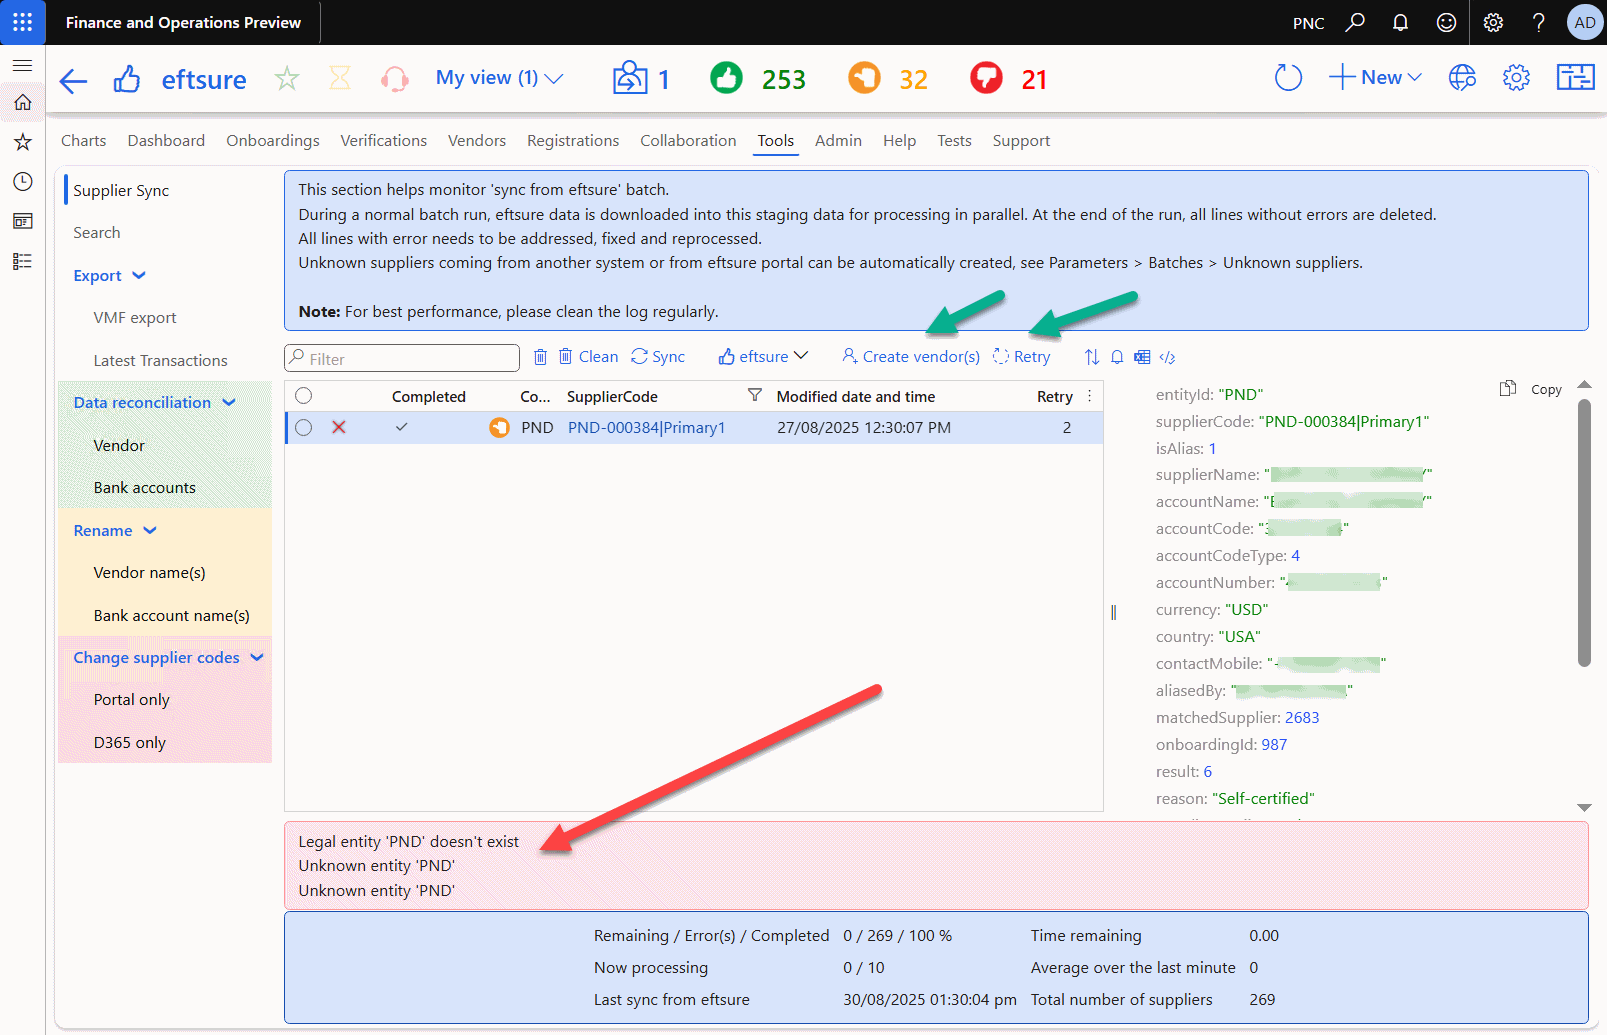
Task: Click the Clean button
Action: coord(588,357)
